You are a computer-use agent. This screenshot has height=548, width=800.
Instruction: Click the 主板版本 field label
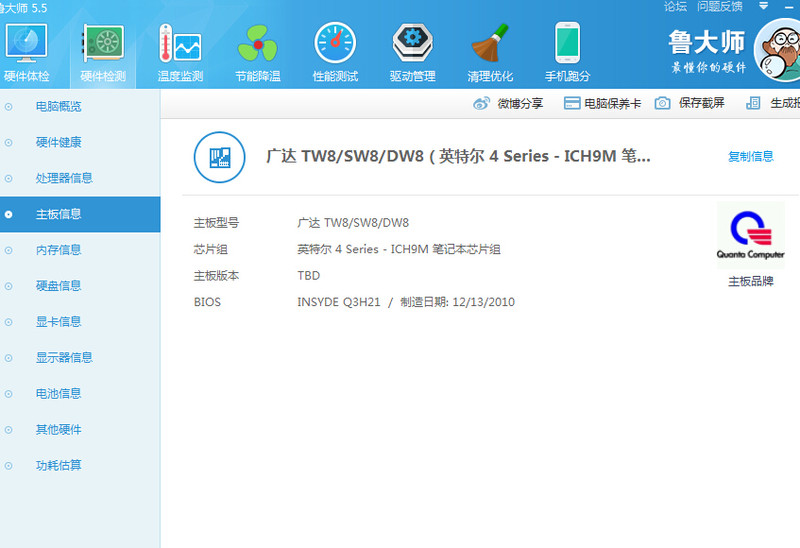(x=216, y=276)
